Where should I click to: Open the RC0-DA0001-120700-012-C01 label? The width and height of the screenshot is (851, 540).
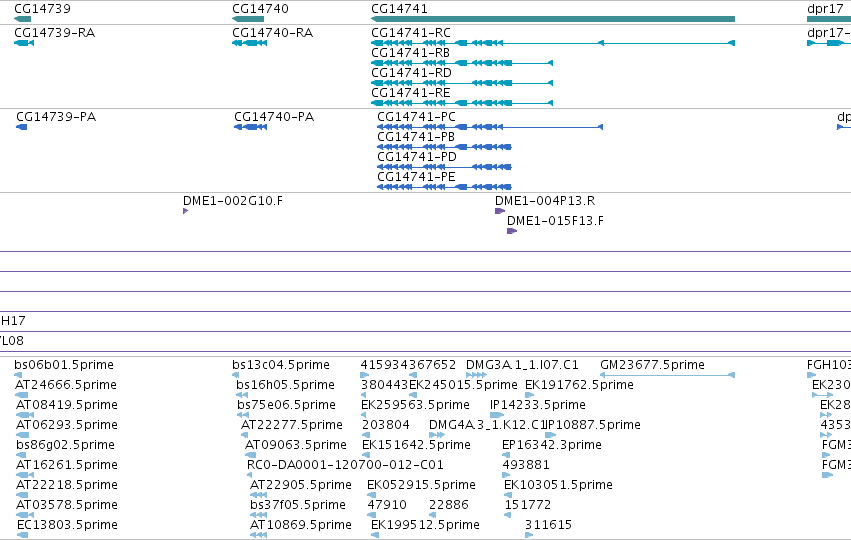pyautogui.click(x=345, y=465)
